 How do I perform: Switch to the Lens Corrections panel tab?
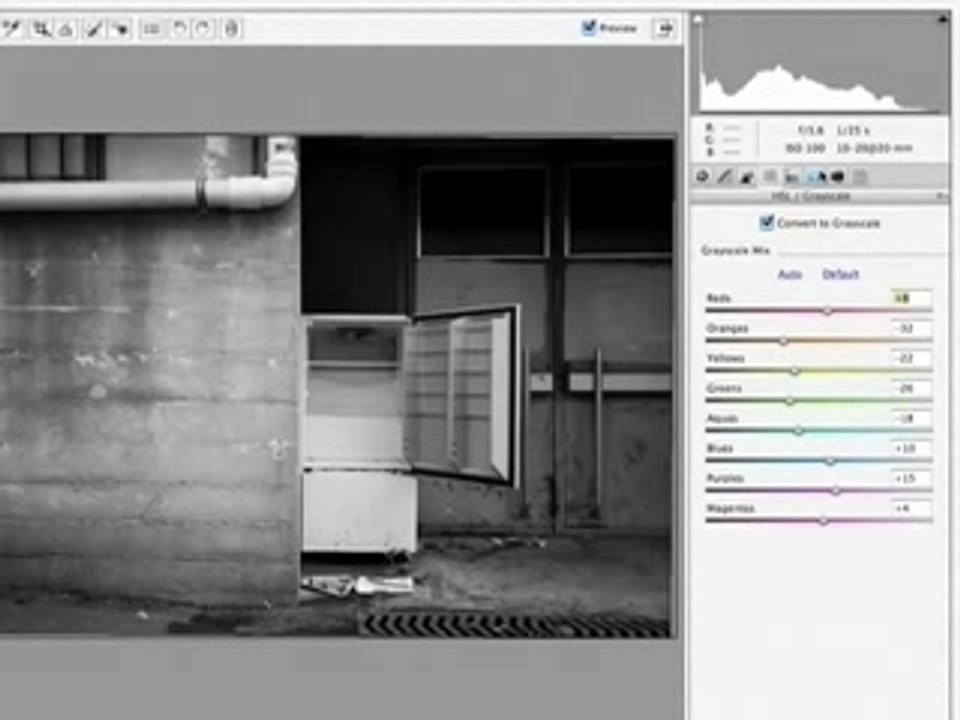coord(817,177)
